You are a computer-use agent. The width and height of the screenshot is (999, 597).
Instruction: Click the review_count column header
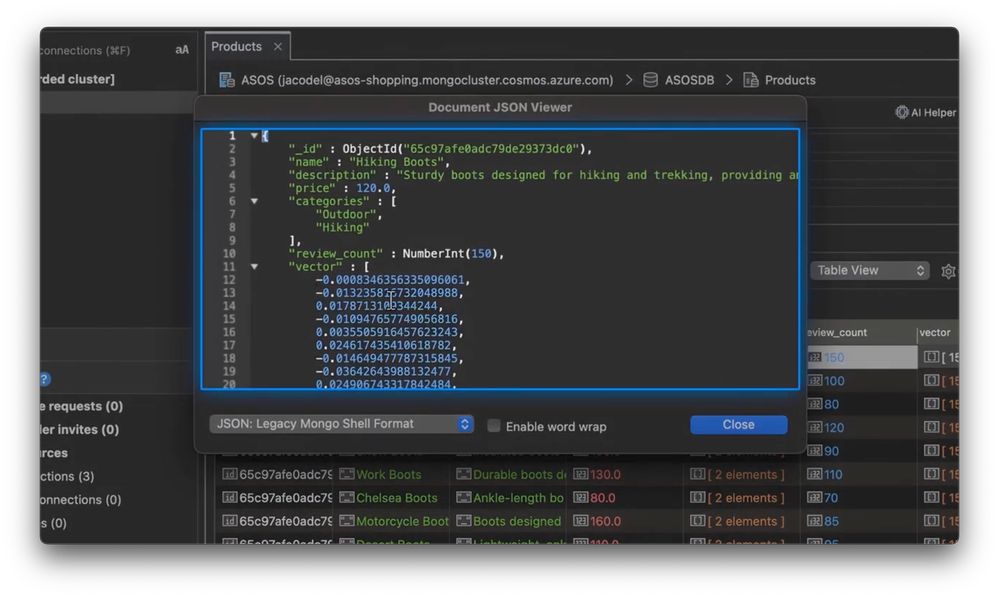tap(837, 333)
